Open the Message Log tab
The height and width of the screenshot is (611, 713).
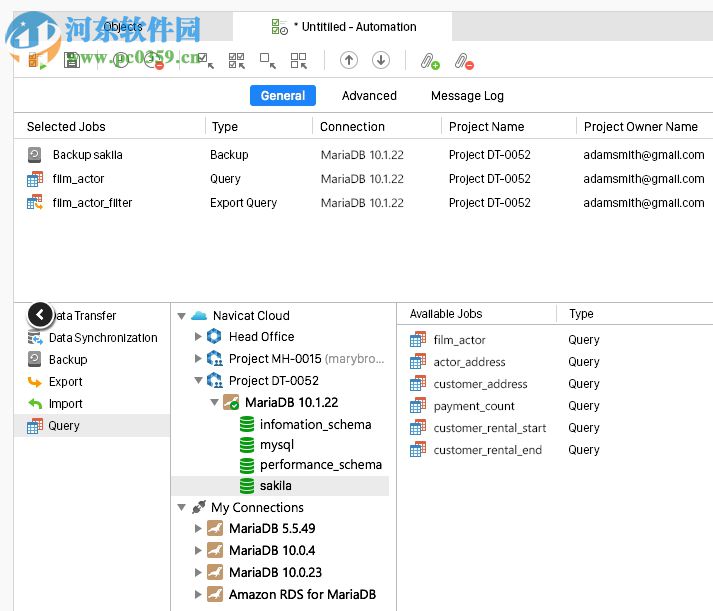[x=467, y=95]
